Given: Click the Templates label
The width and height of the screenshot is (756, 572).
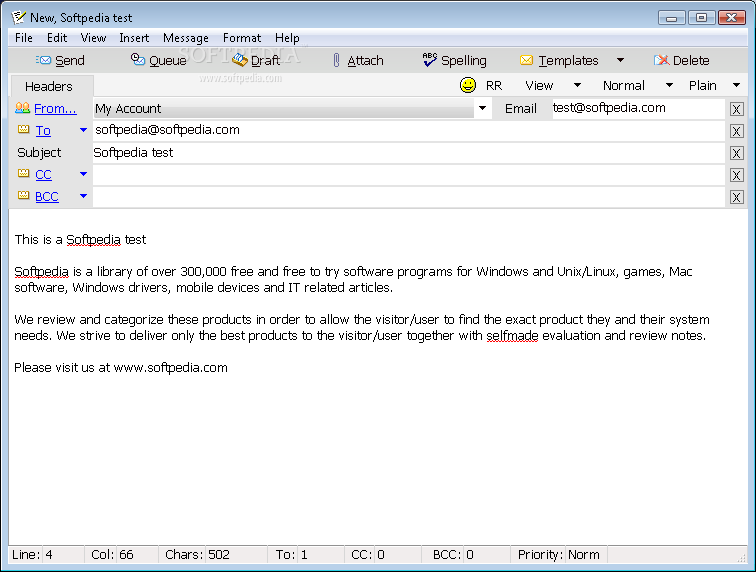Looking at the screenshot, I should pyautogui.click(x=568, y=60).
